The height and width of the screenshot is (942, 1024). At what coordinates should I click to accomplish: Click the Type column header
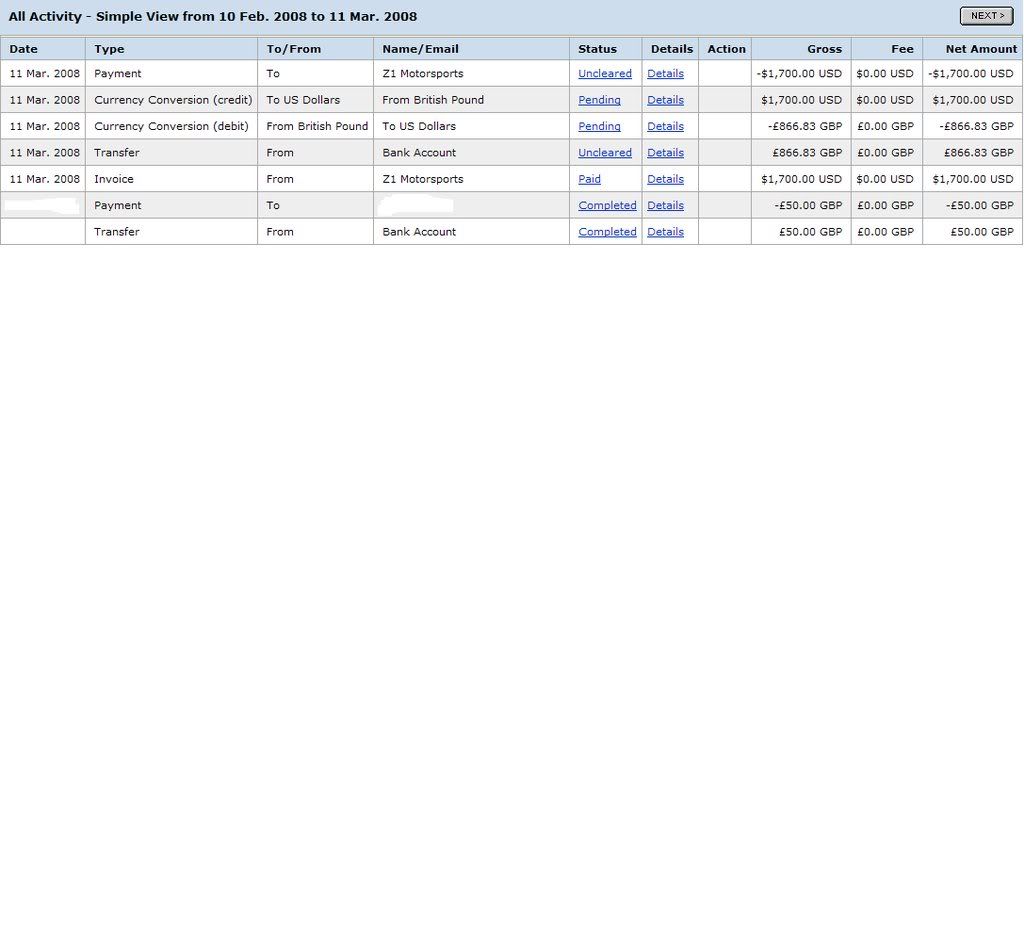[x=109, y=49]
